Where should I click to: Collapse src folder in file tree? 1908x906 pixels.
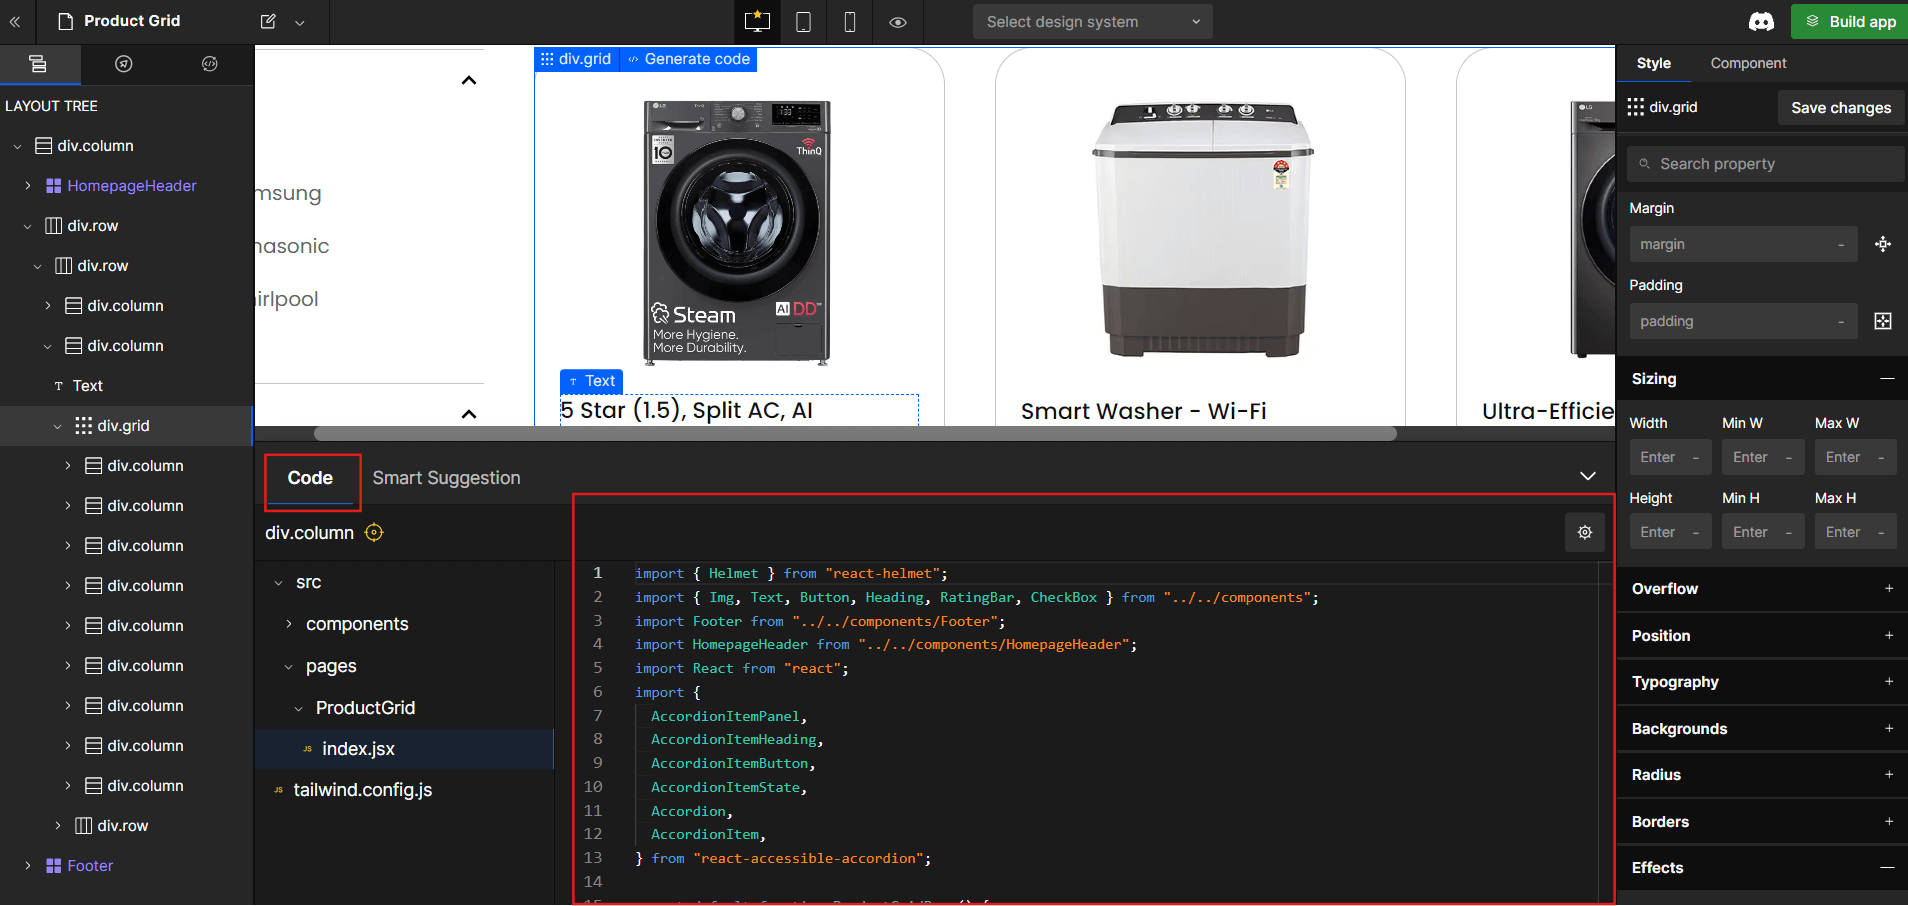pos(279,583)
